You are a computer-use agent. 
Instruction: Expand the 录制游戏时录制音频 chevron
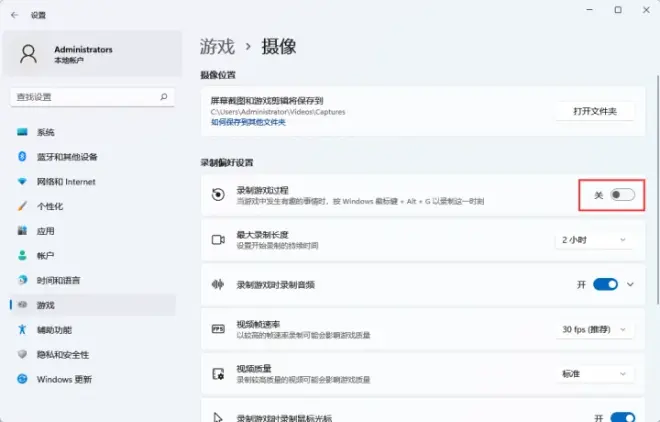[x=631, y=284]
